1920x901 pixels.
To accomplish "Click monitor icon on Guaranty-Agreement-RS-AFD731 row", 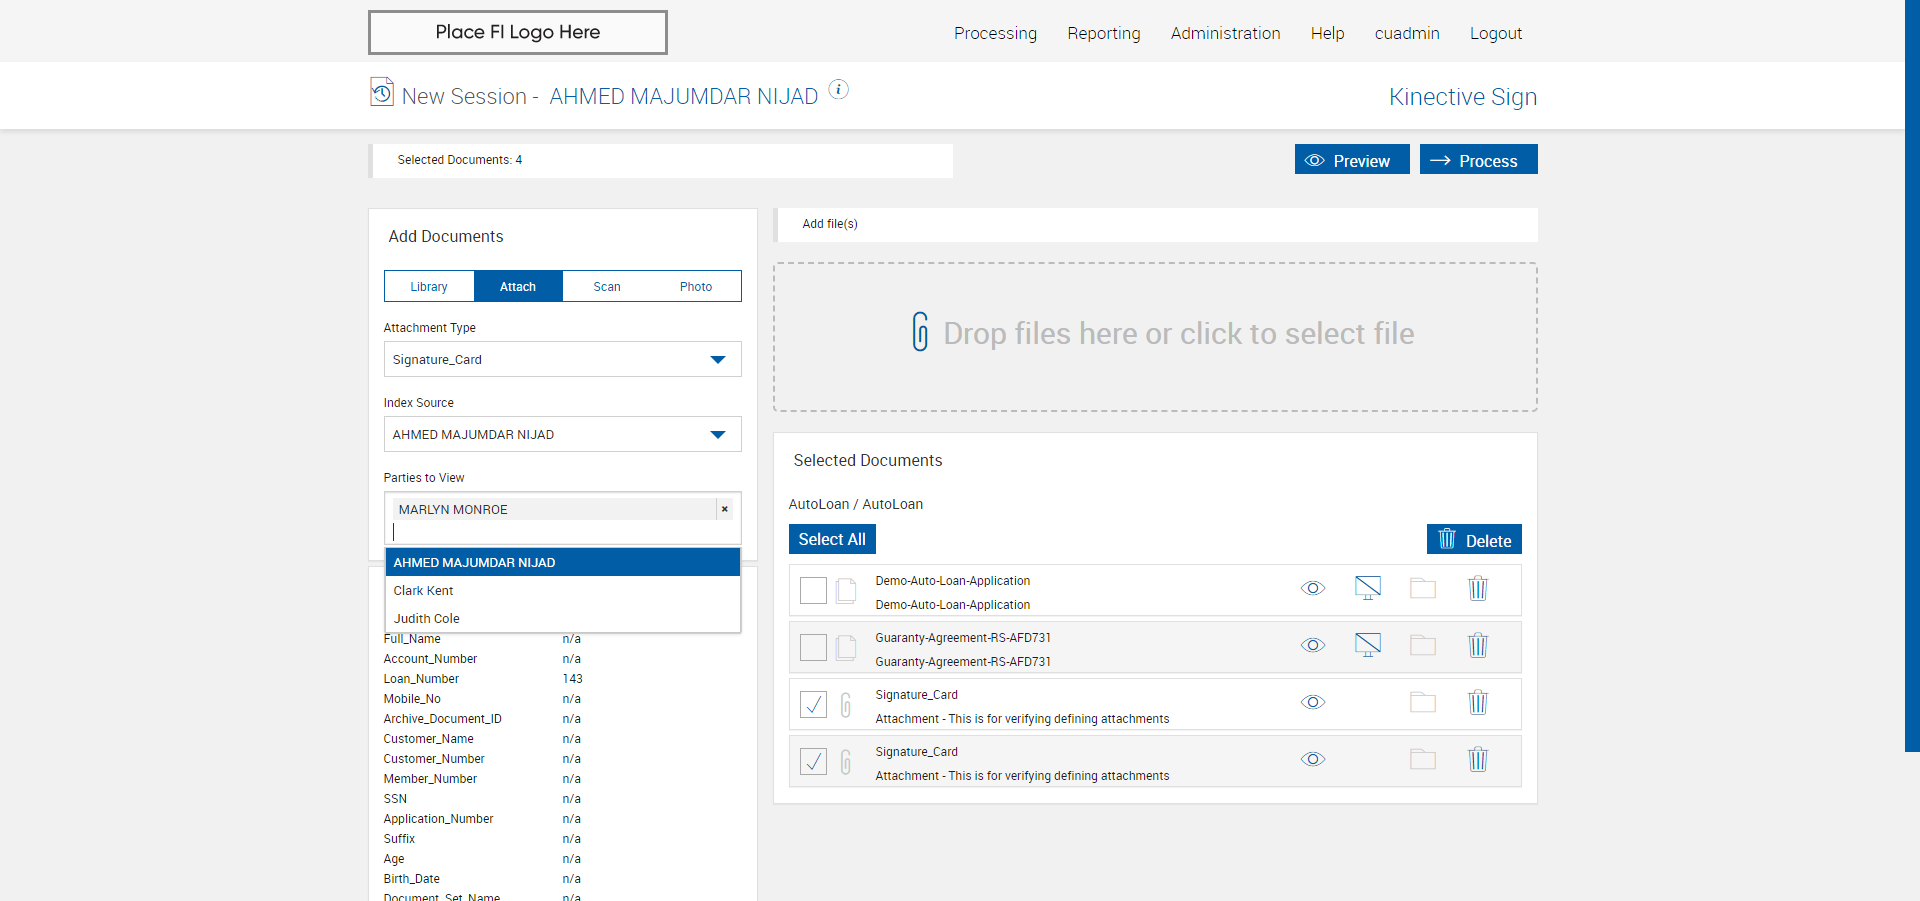I will click(x=1367, y=646).
